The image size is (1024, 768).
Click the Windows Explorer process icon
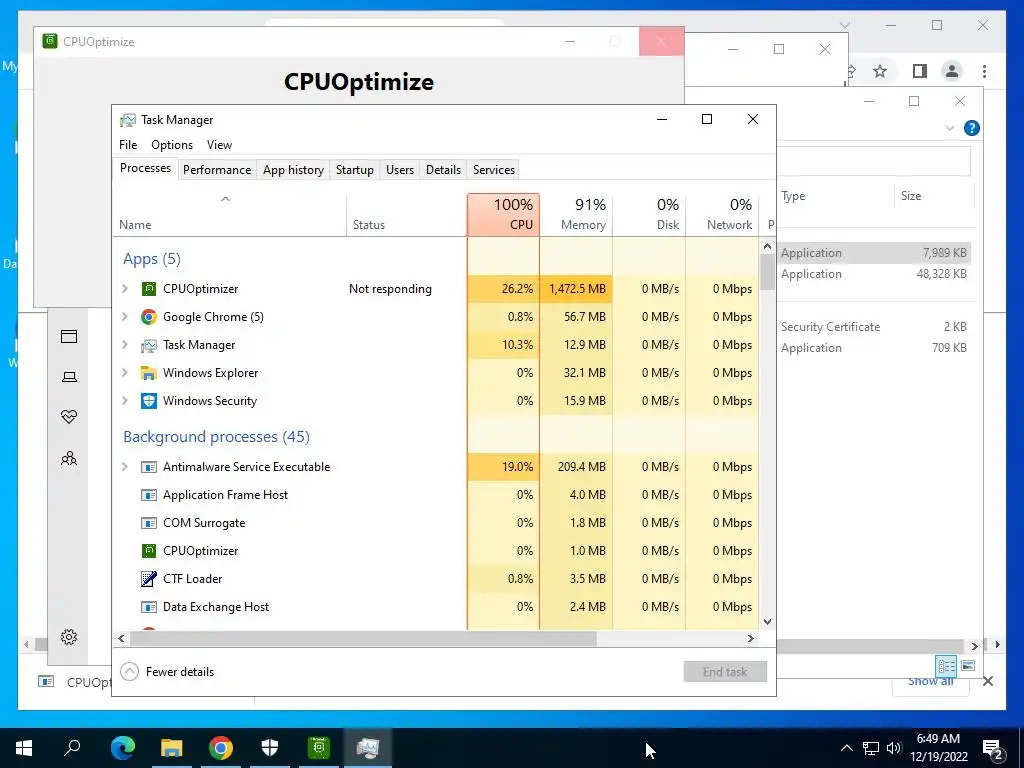(149, 373)
